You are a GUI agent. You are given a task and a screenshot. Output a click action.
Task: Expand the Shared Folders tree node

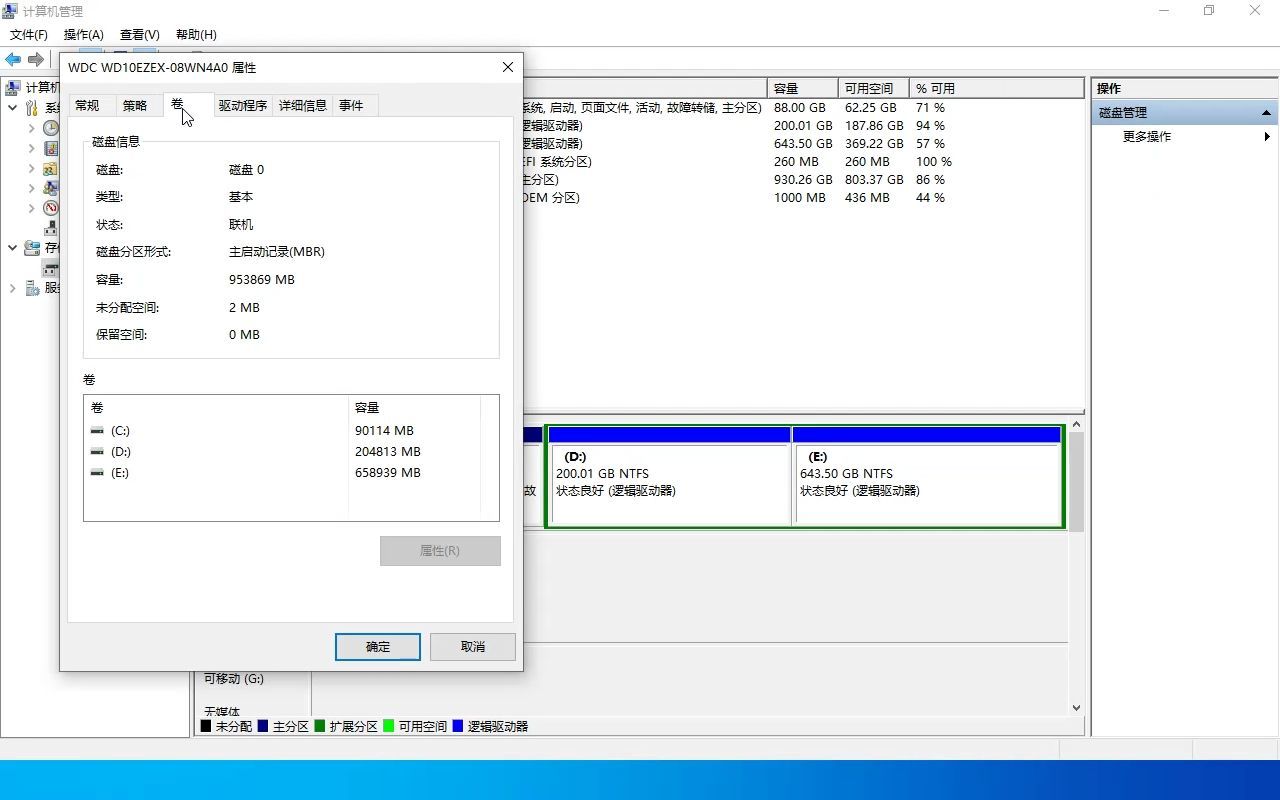(x=31, y=168)
